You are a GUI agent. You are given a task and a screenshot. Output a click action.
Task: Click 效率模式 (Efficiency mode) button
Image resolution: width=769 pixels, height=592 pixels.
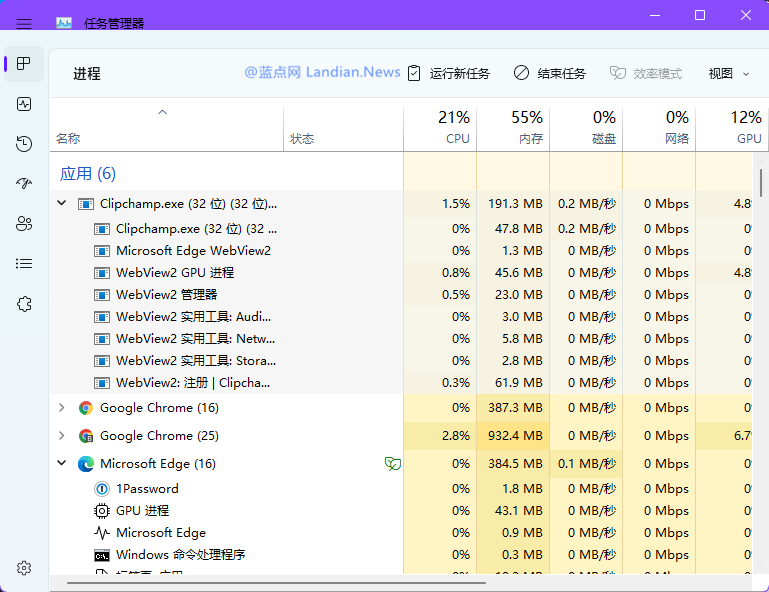pyautogui.click(x=646, y=74)
